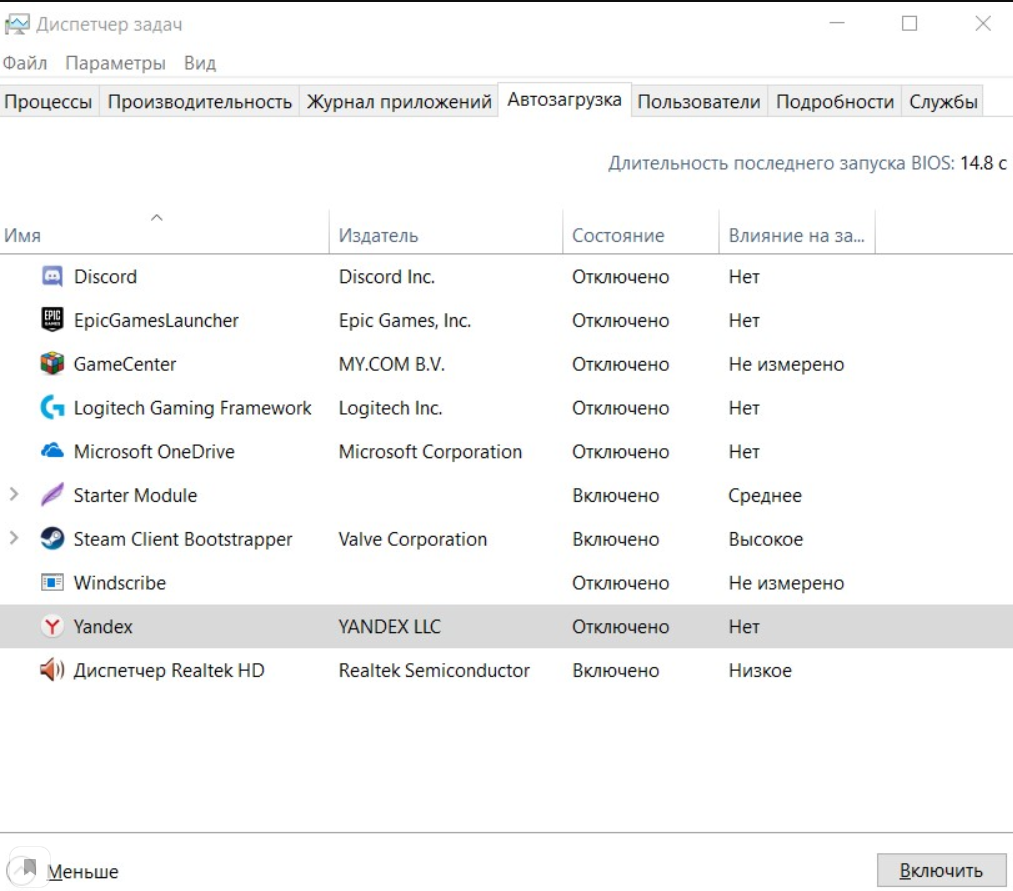Open the Вид menu
This screenshot has height=891, width=1013.
coord(200,63)
